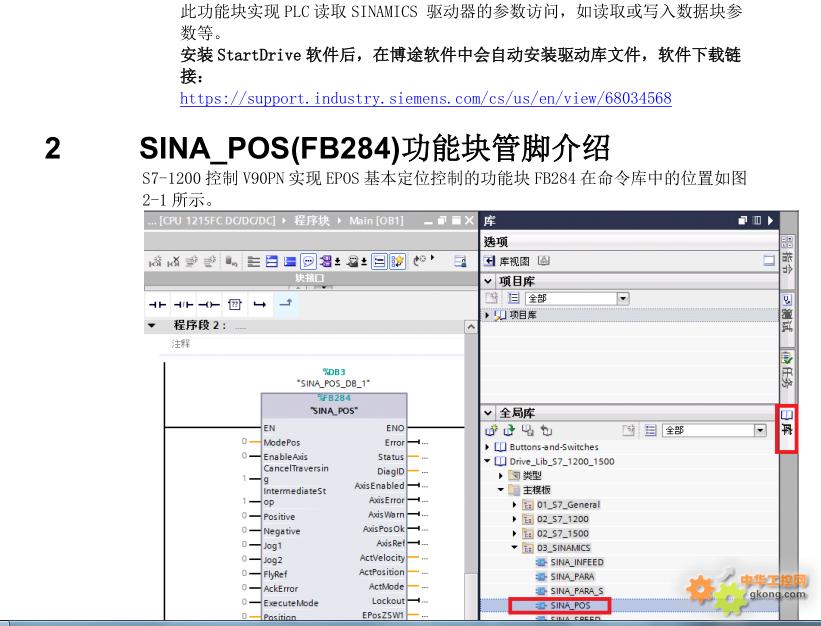Screen dimensions: 821x626
Task: Select SINA_PARA_S block
Action: pyautogui.click(x=576, y=591)
